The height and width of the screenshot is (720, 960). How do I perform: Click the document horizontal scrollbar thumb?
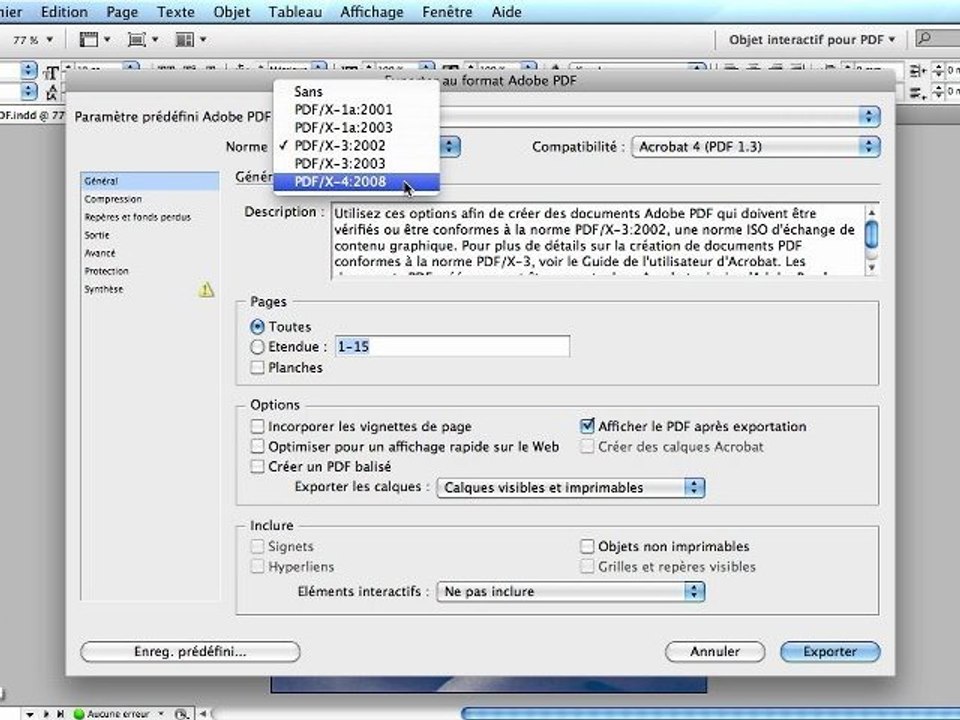710,714
